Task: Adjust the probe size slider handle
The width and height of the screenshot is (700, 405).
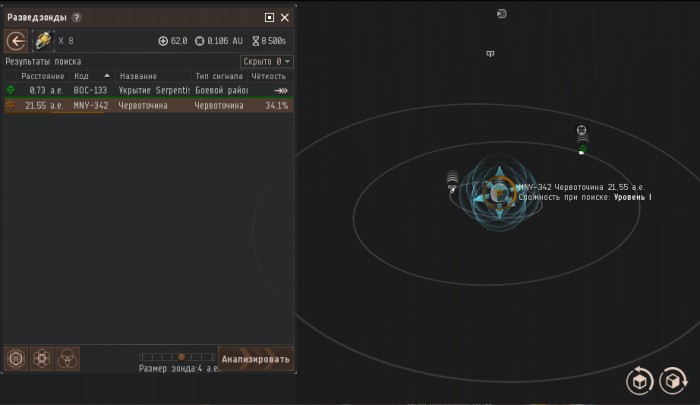Action: tap(181, 357)
